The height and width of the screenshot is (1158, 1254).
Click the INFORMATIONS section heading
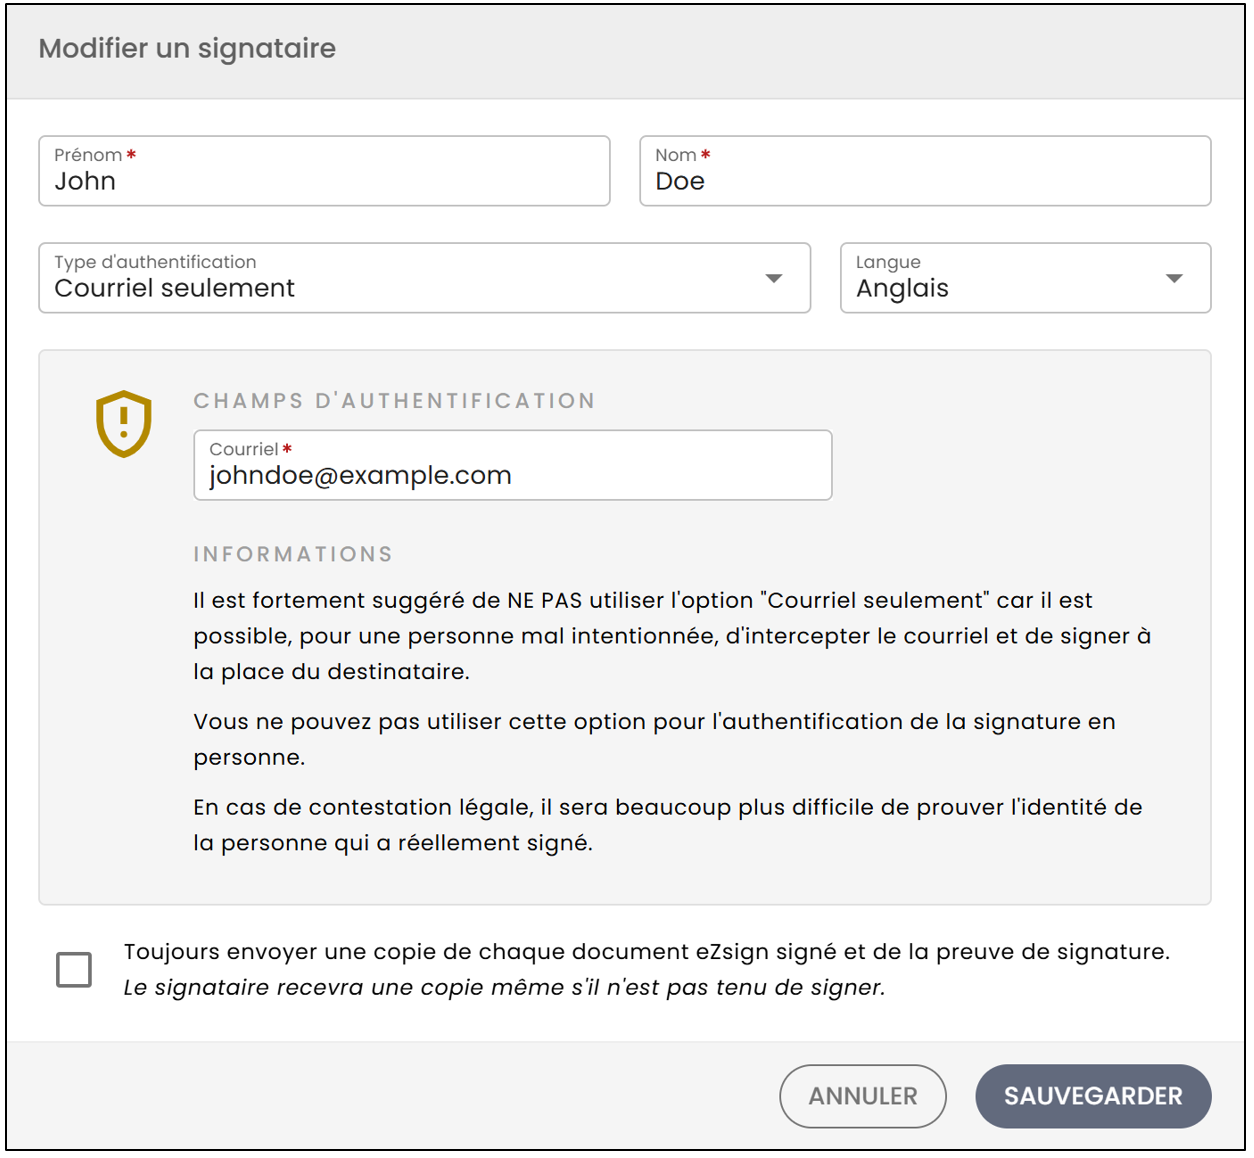pyautogui.click(x=293, y=554)
